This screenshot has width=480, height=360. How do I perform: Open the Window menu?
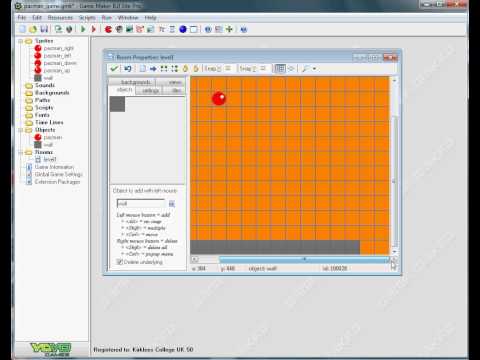128,17
